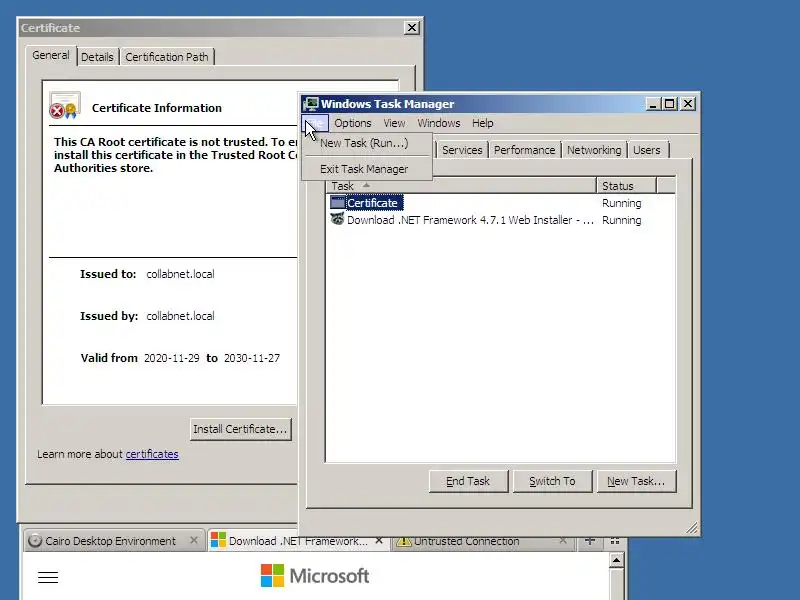
Task: Close the Certificate dialog window
Action: point(412,28)
